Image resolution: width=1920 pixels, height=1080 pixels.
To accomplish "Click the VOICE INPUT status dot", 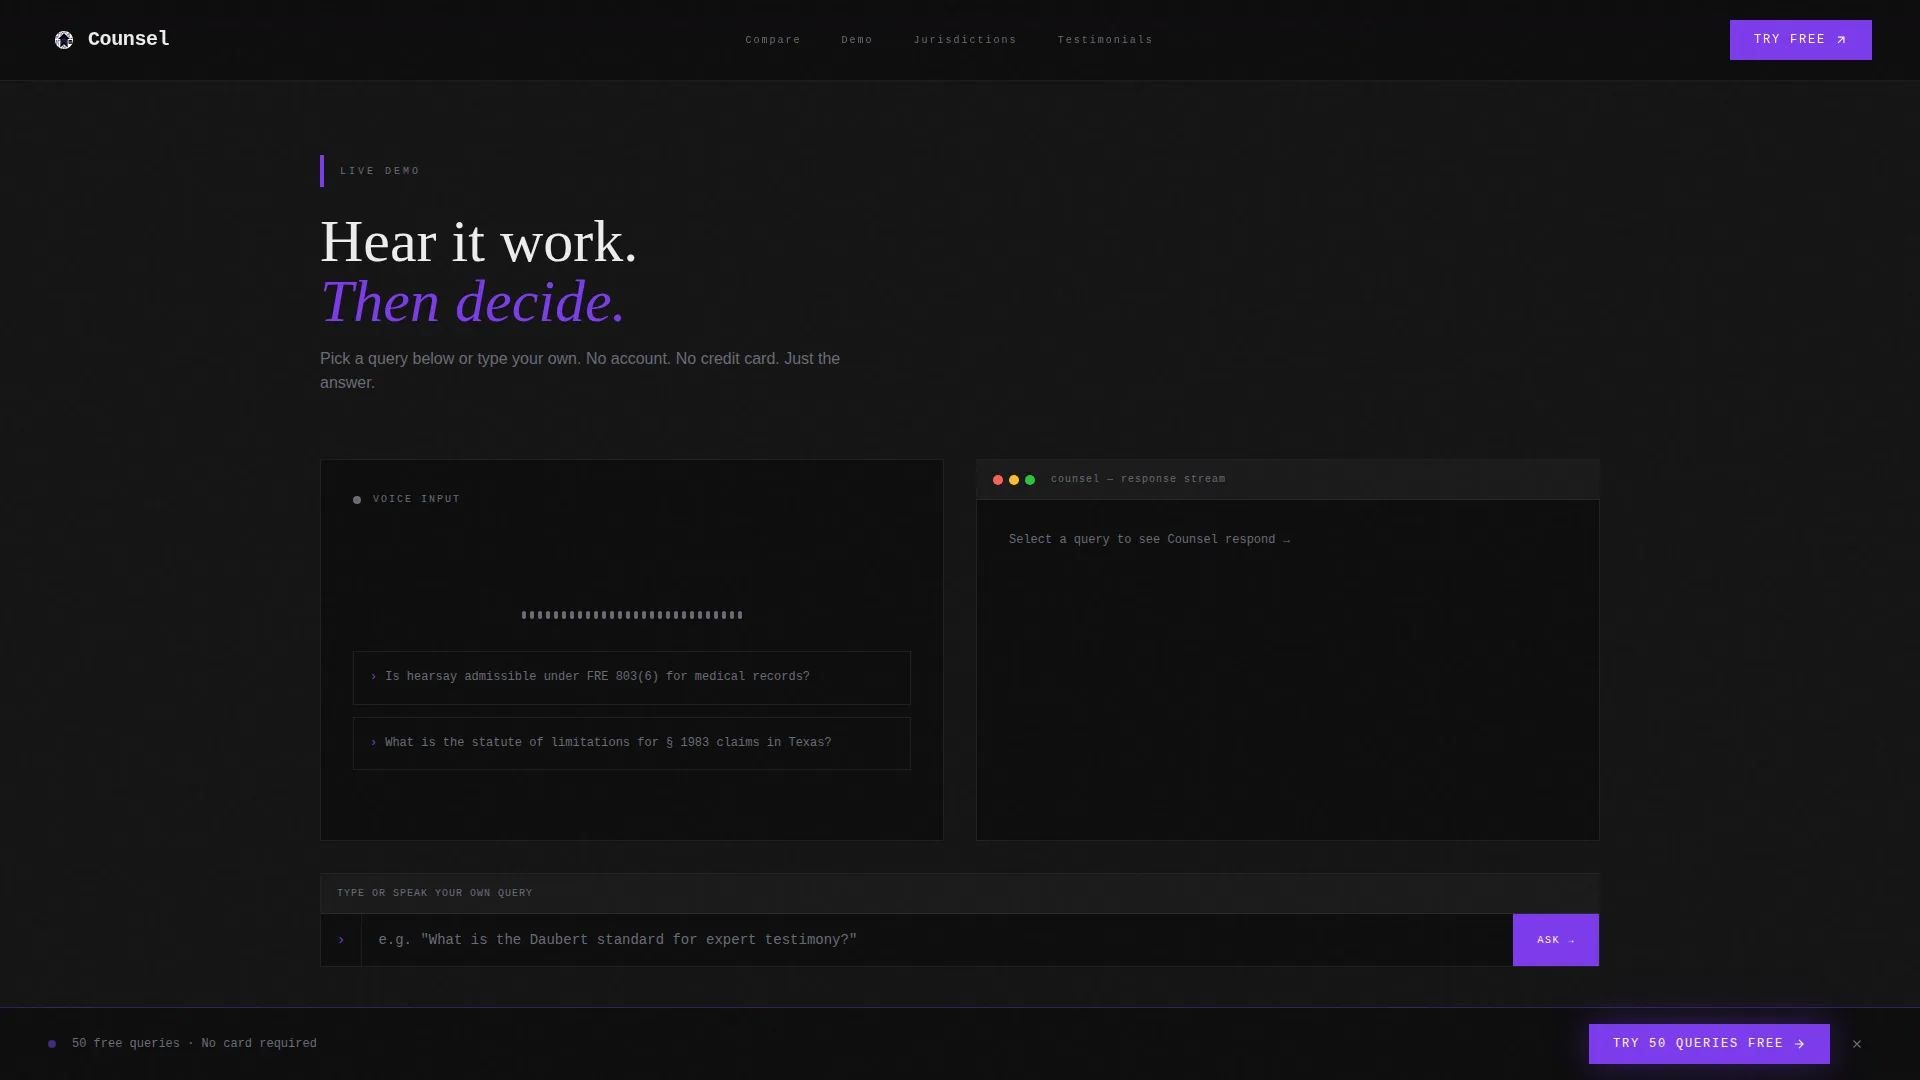I will pos(357,500).
